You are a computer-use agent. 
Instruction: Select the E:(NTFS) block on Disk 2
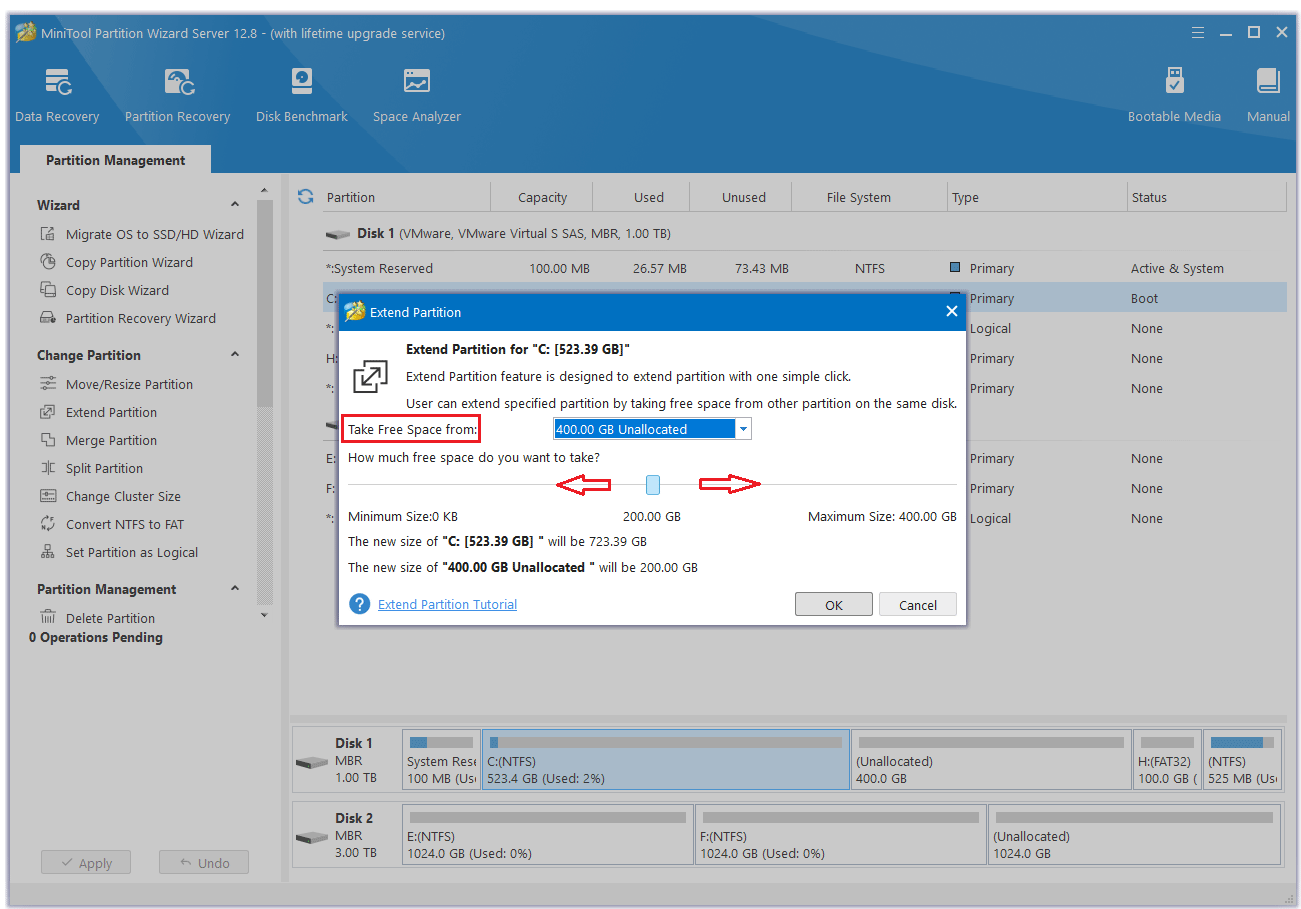[x=548, y=835]
